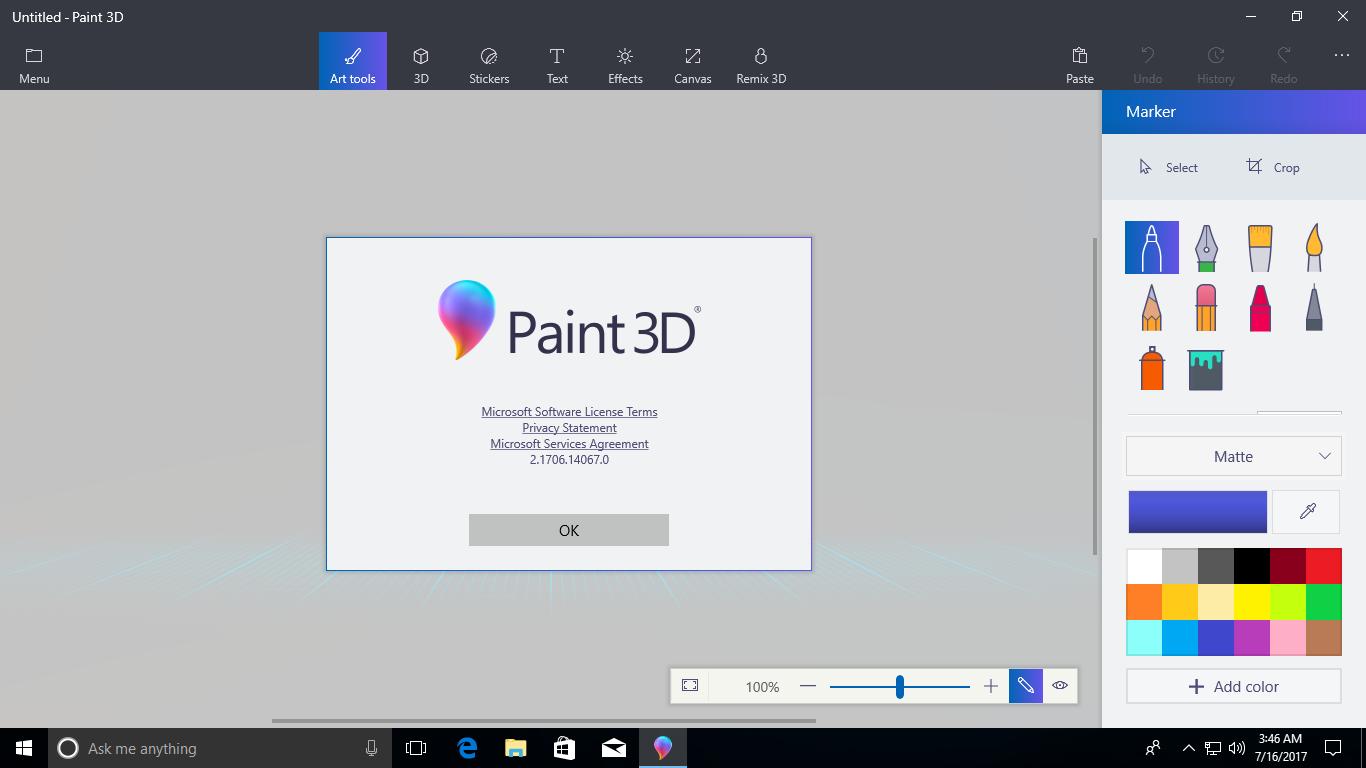Click the Crop tool
The width and height of the screenshot is (1366, 768).
point(1273,167)
